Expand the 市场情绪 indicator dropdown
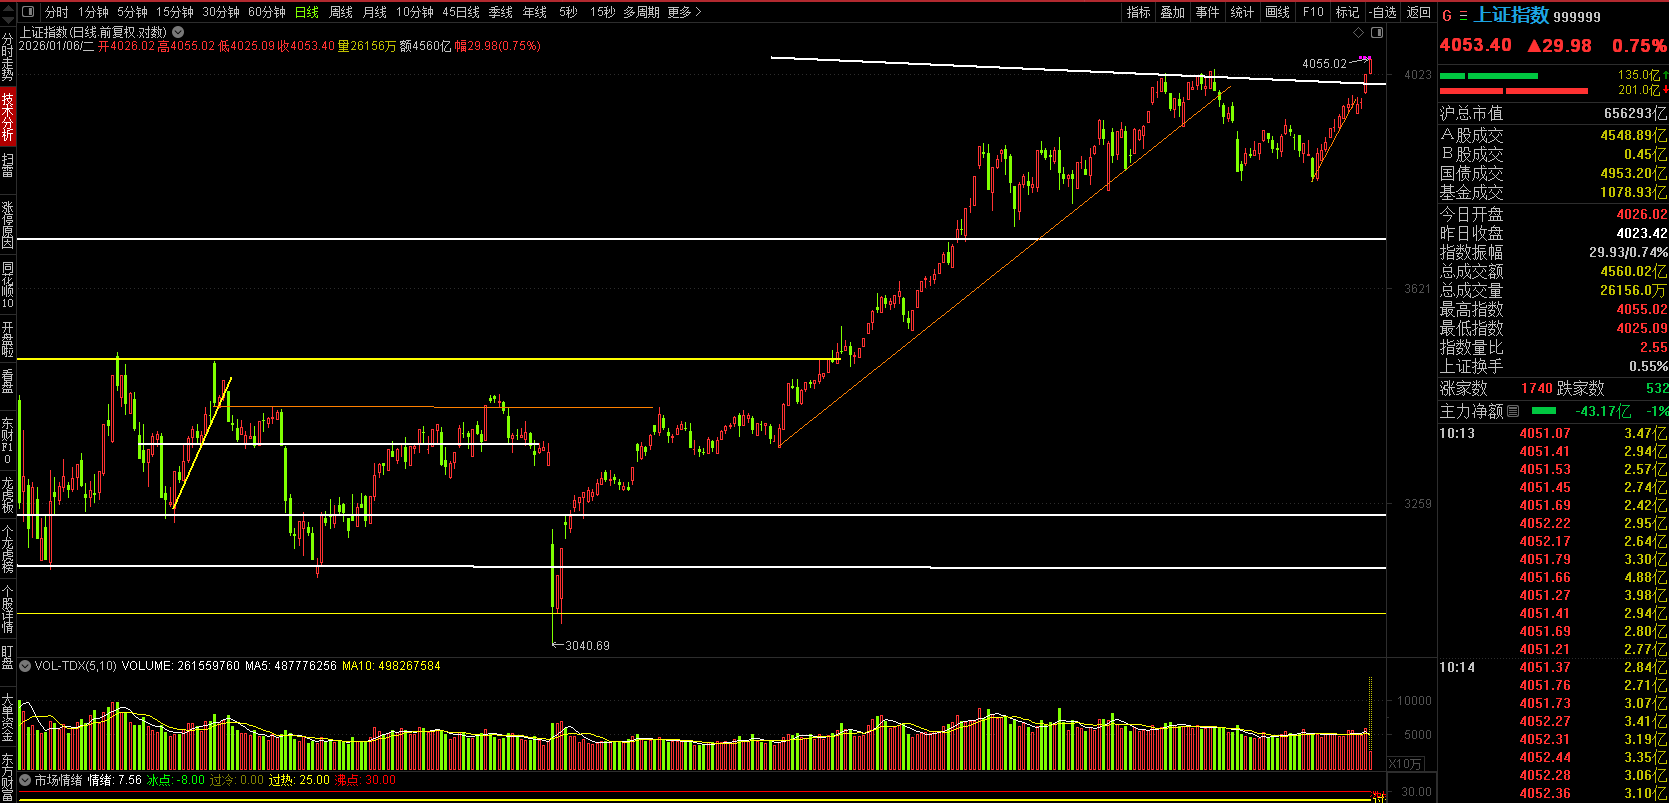The image size is (1669, 803). (25, 780)
